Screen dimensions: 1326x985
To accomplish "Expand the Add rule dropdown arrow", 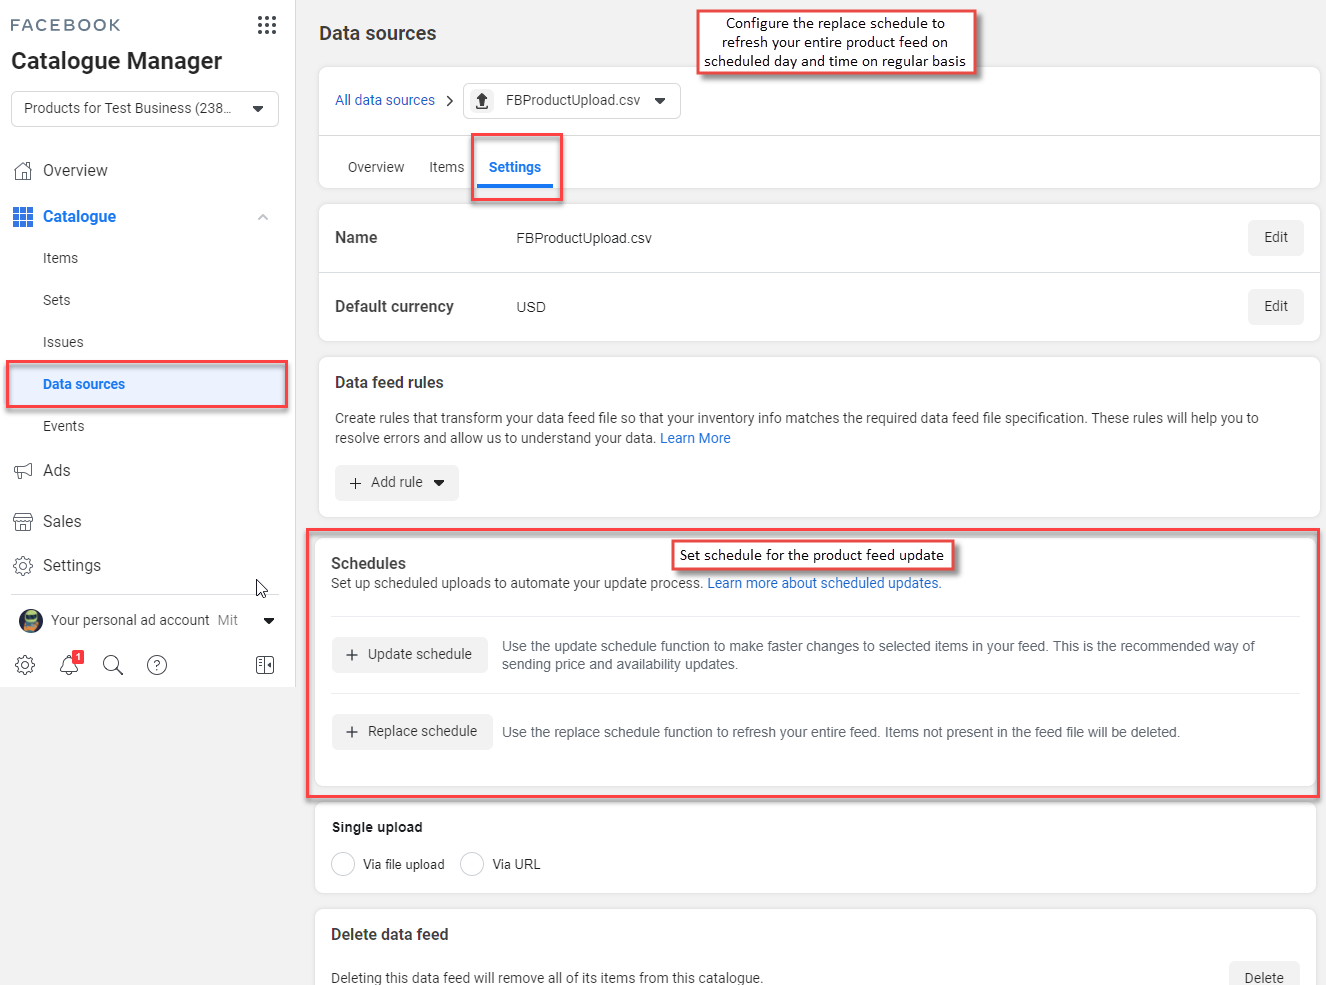I will (x=439, y=483).
